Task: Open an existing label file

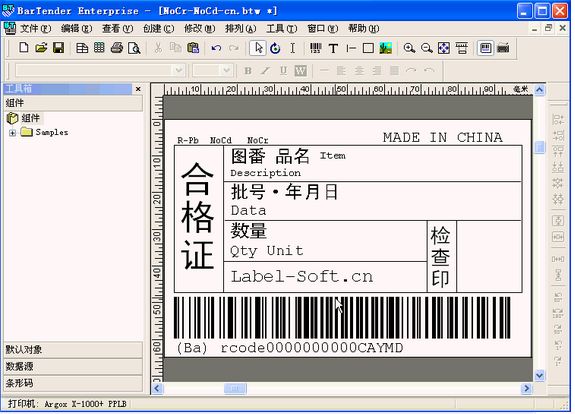Action: (x=41, y=48)
